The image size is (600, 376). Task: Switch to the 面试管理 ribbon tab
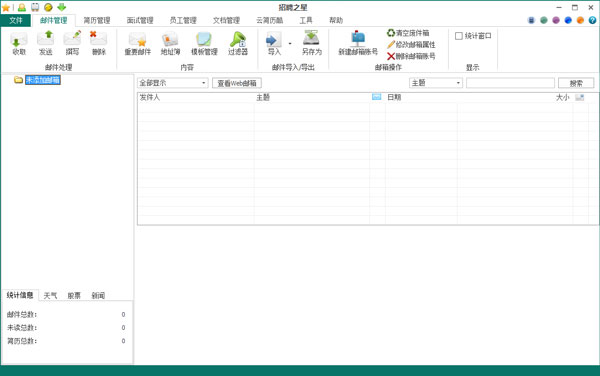140,20
